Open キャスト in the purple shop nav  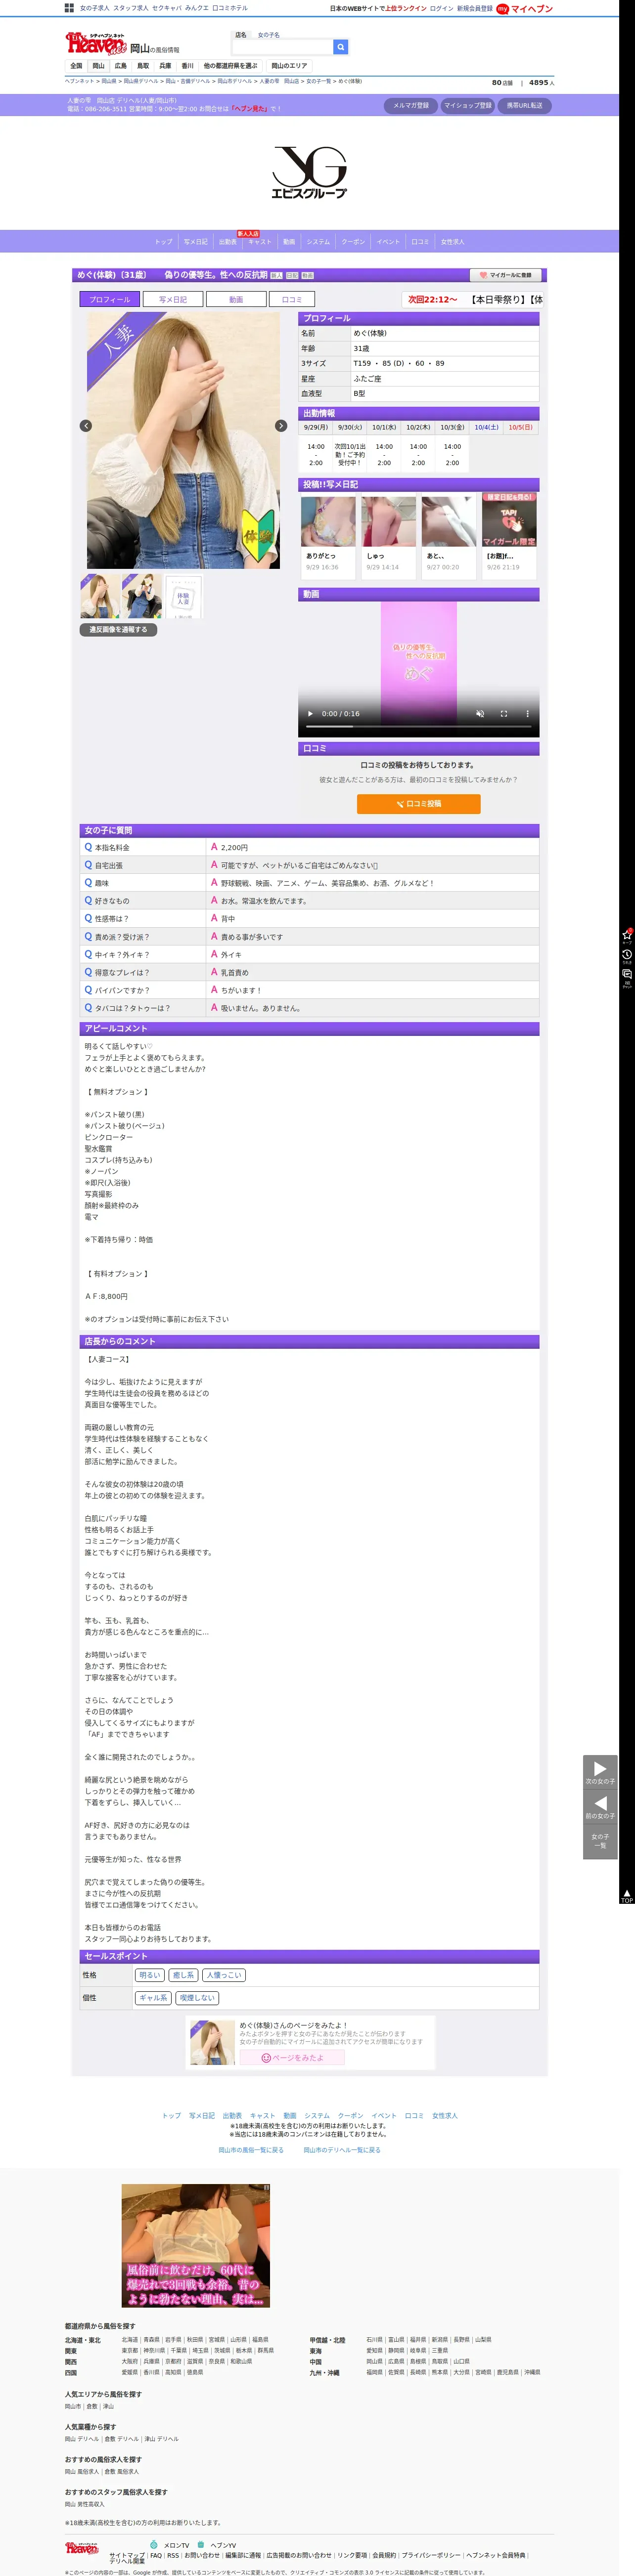(x=260, y=242)
